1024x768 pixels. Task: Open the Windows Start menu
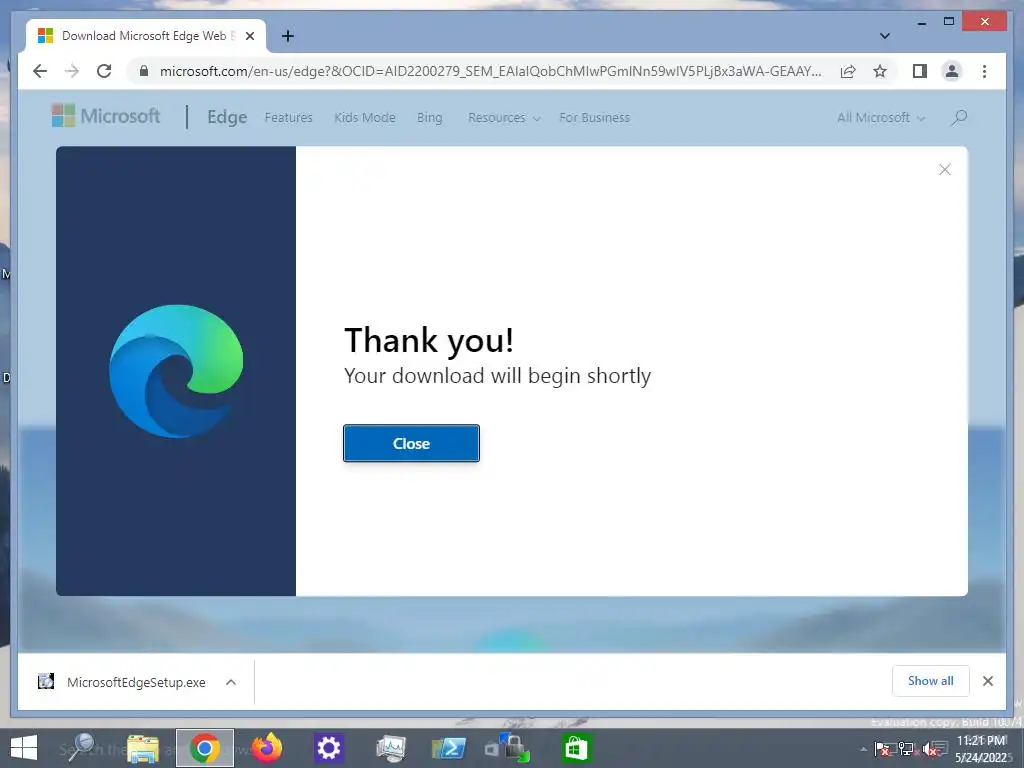pos(24,748)
